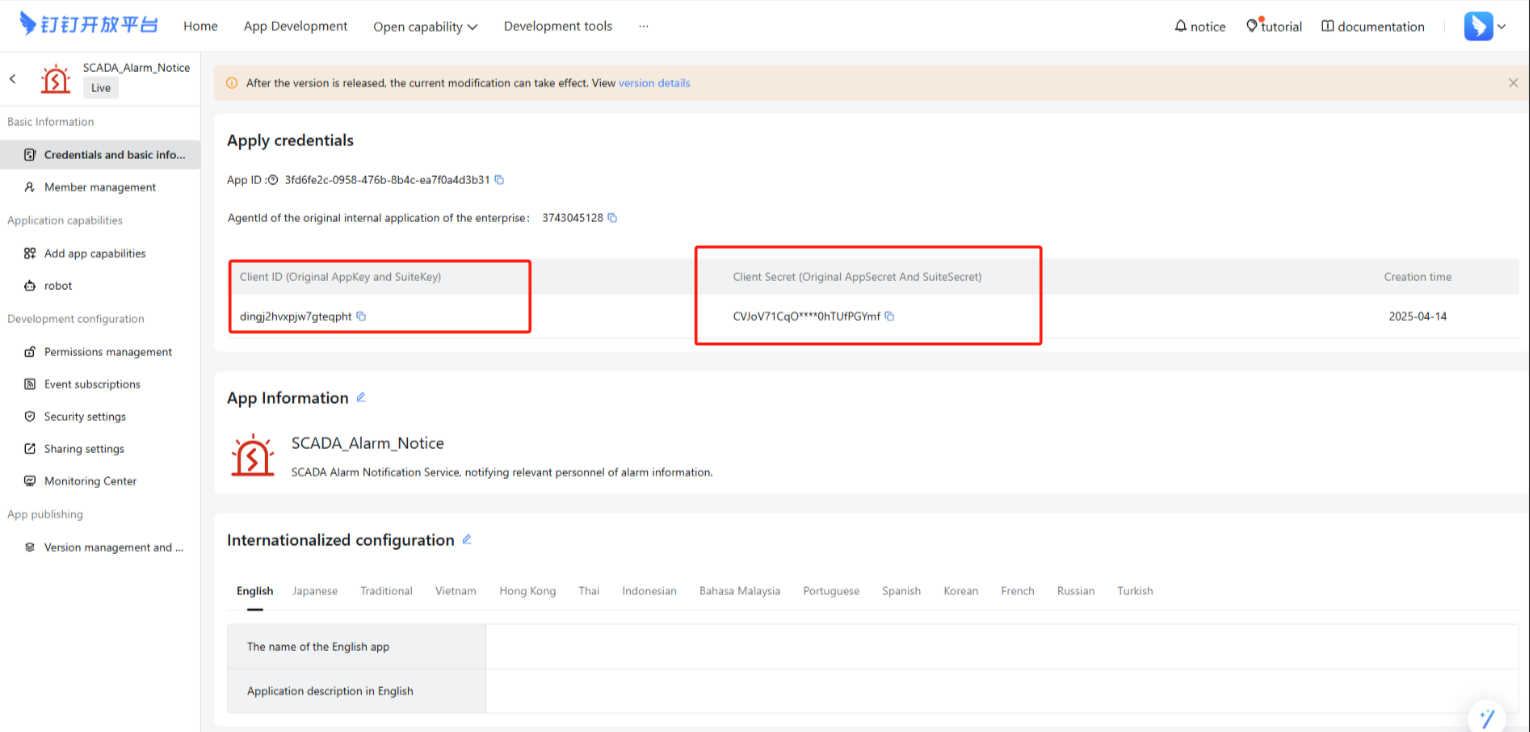Open the notice bell notifications
Screen dimensions: 1530x732
point(1199,27)
